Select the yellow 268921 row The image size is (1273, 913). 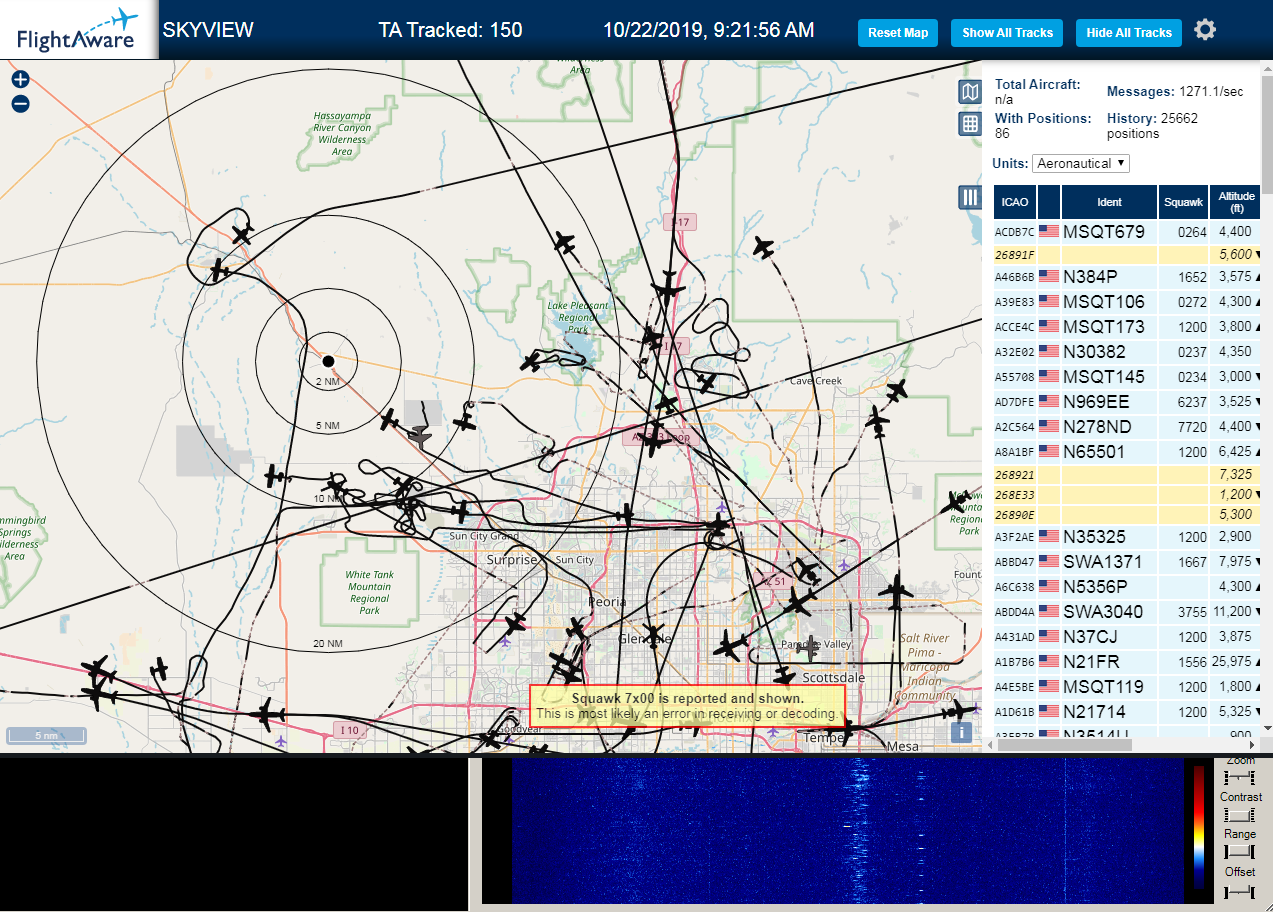[x=1127, y=474]
